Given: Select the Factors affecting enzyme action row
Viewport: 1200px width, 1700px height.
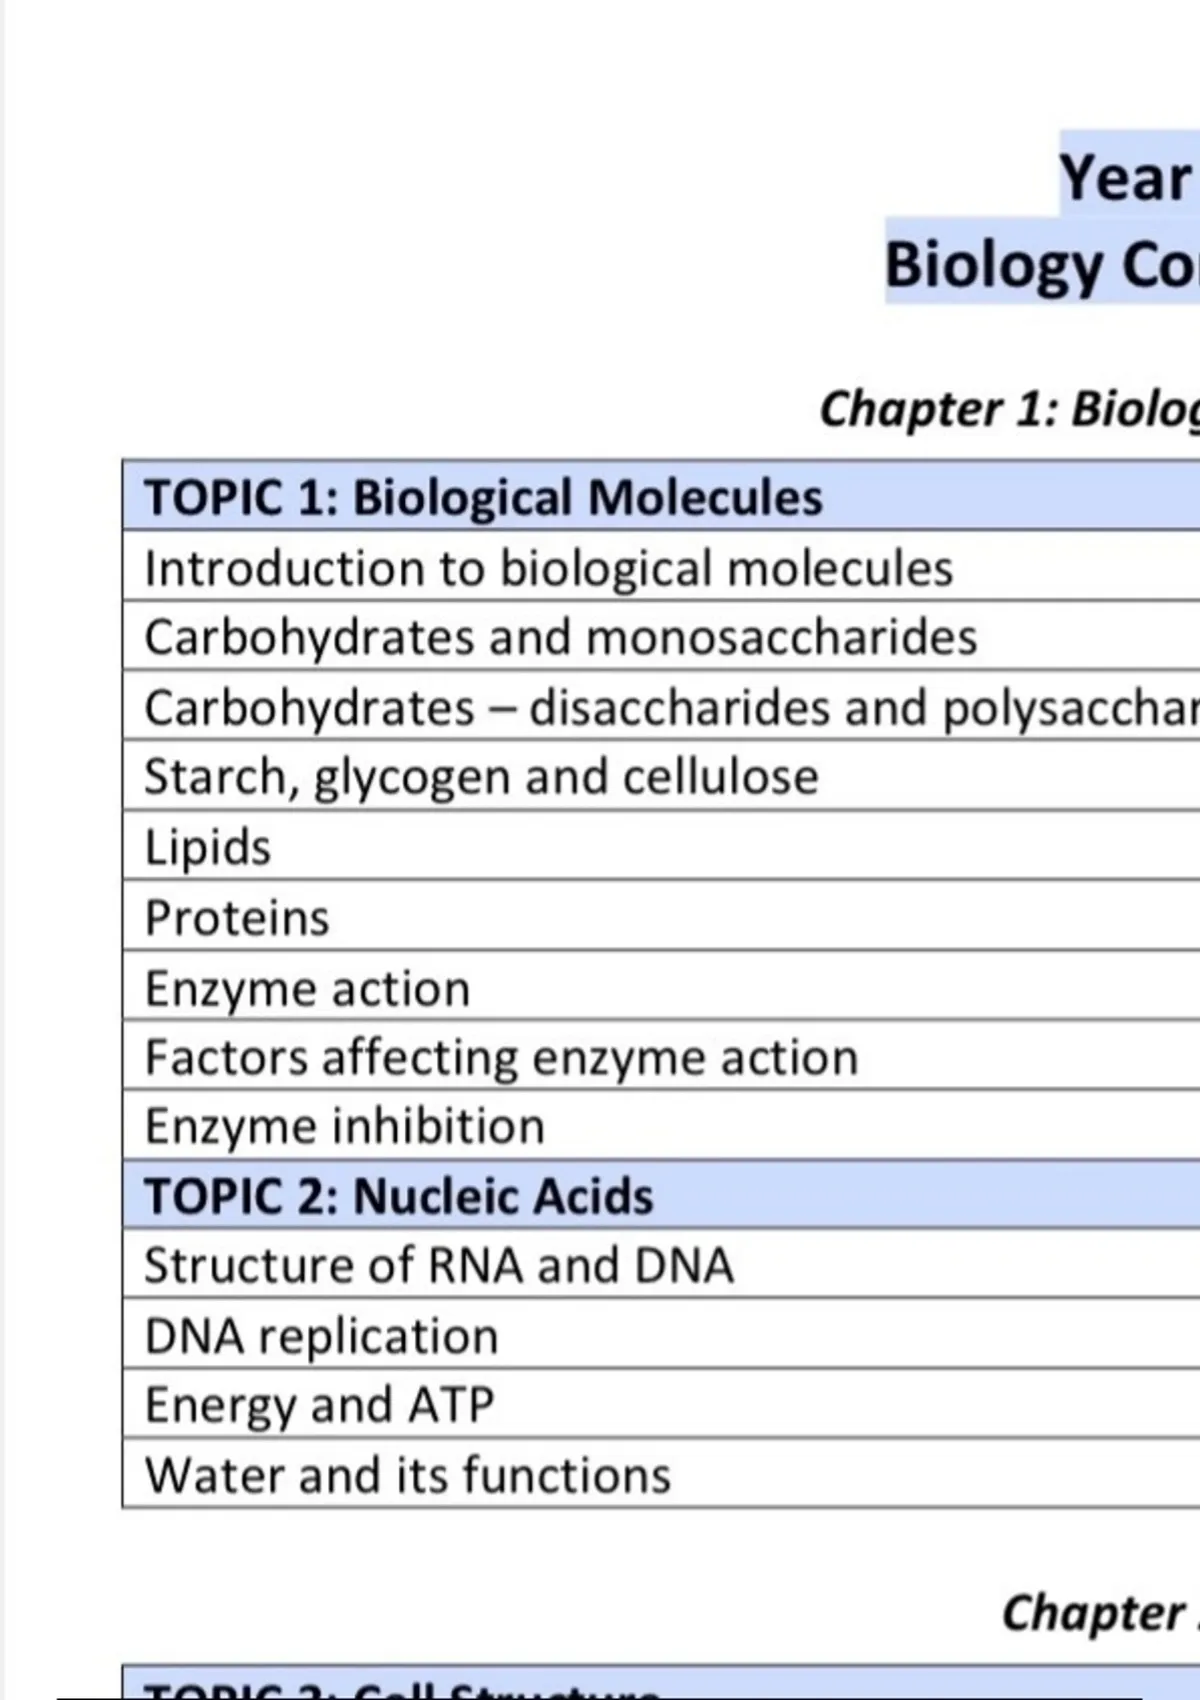Looking at the screenshot, I should point(501,1057).
